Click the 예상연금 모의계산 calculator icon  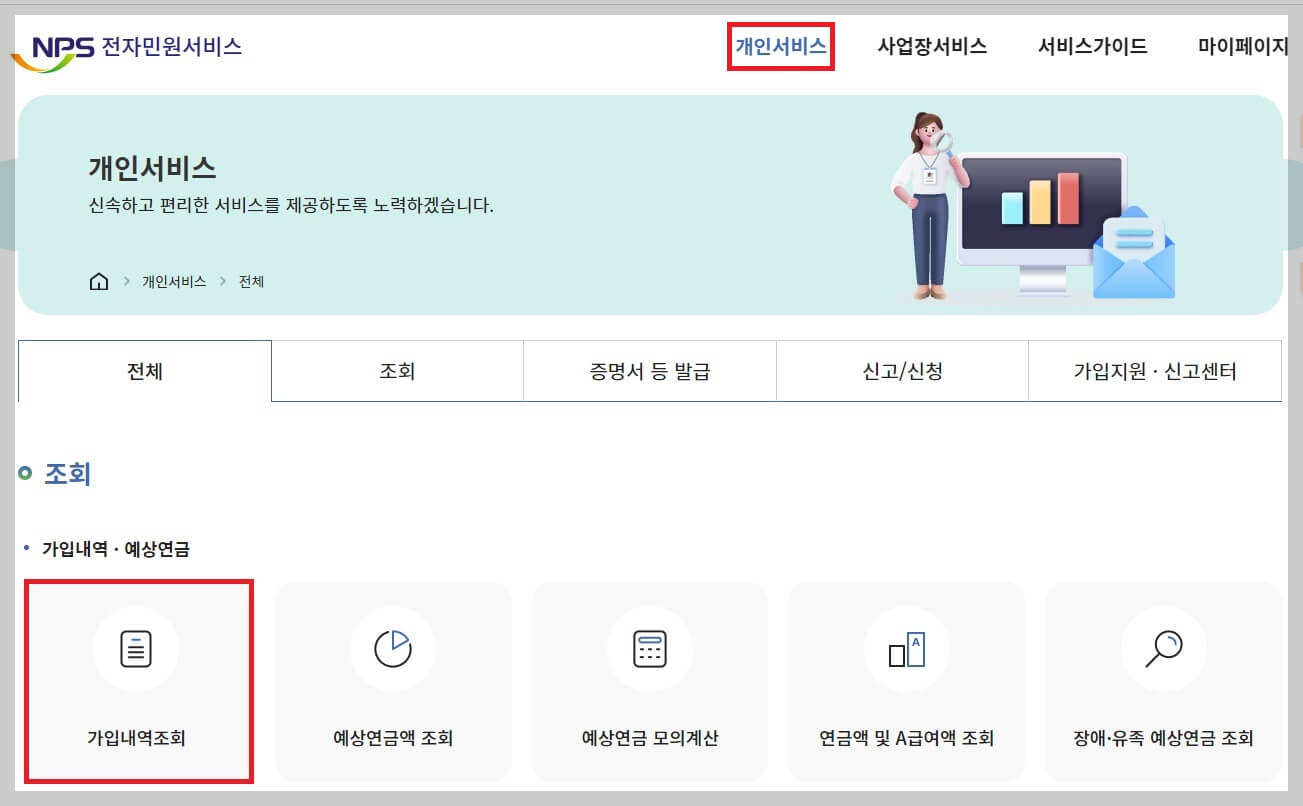click(650, 647)
